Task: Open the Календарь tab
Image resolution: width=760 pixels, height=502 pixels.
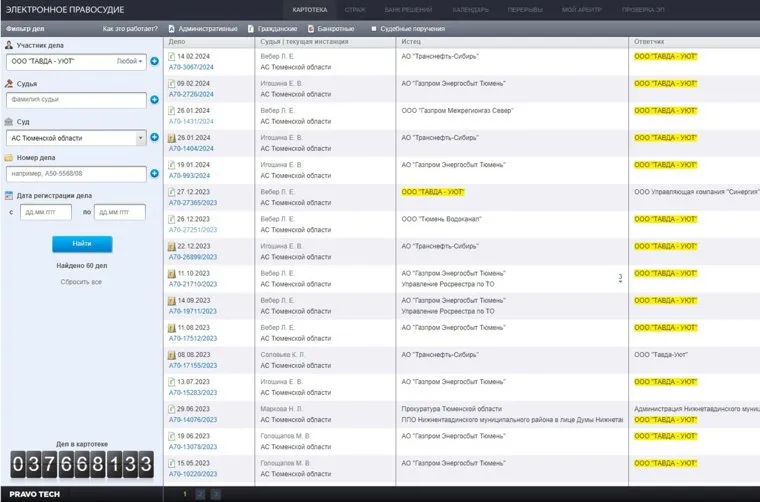Action: click(x=469, y=9)
